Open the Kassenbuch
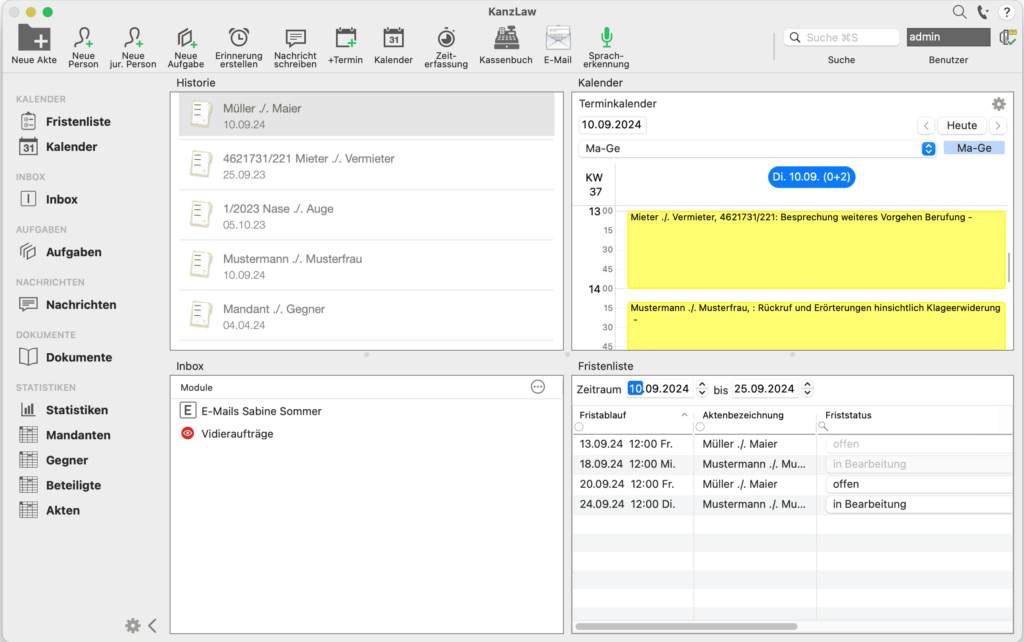Image resolution: width=1024 pixels, height=642 pixels. point(505,45)
